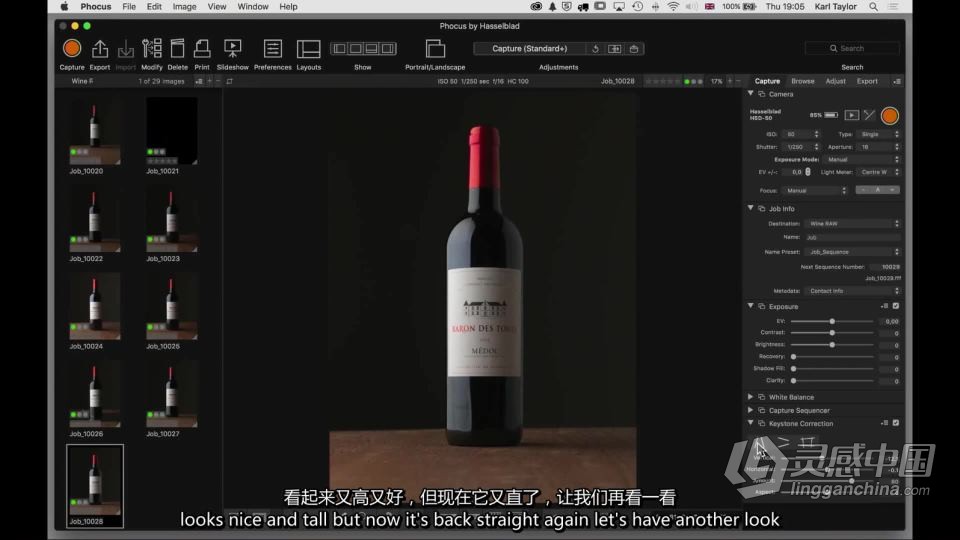The width and height of the screenshot is (960, 540).
Task: Switch to the Browse tab
Action: 802,81
